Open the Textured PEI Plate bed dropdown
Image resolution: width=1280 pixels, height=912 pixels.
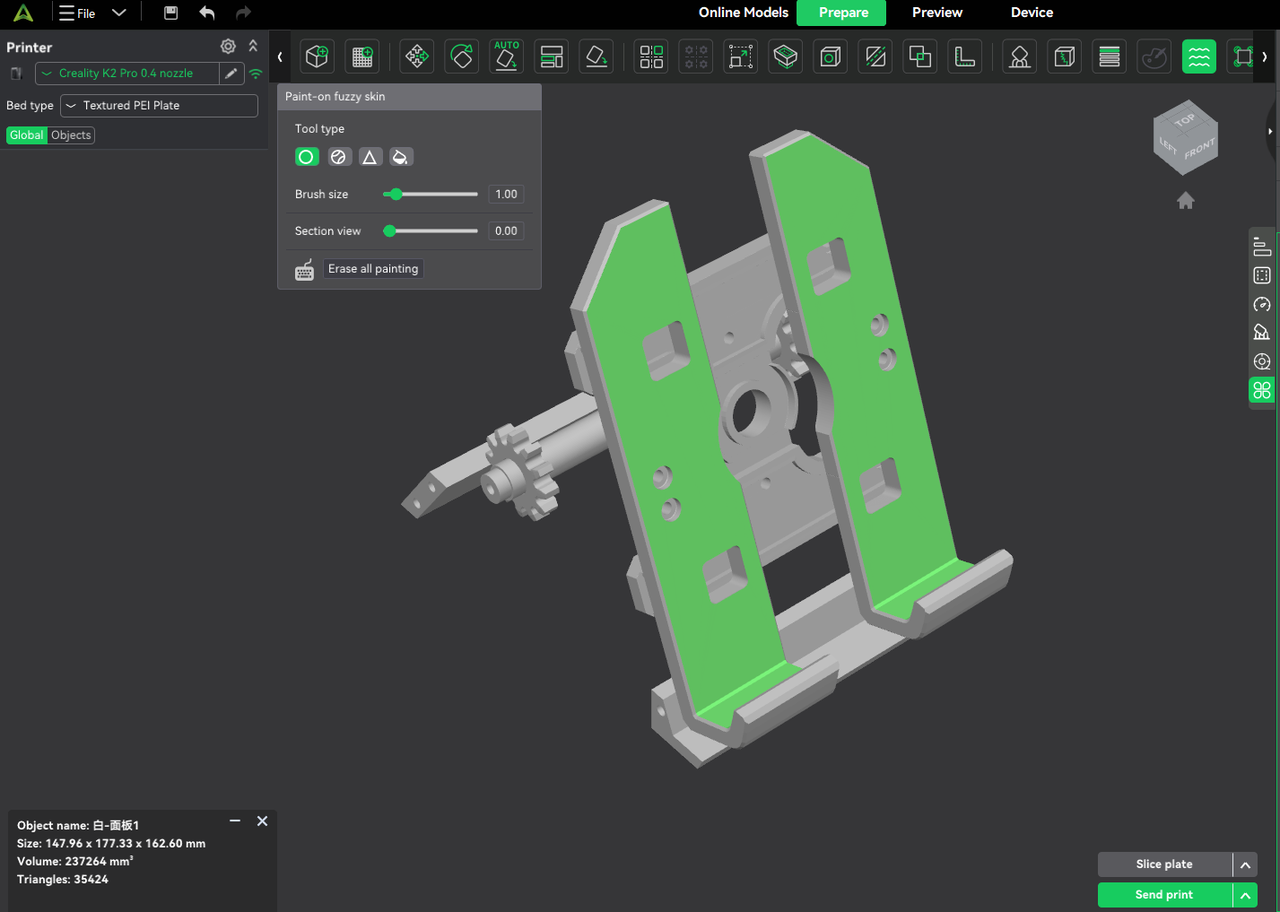pyautogui.click(x=159, y=105)
